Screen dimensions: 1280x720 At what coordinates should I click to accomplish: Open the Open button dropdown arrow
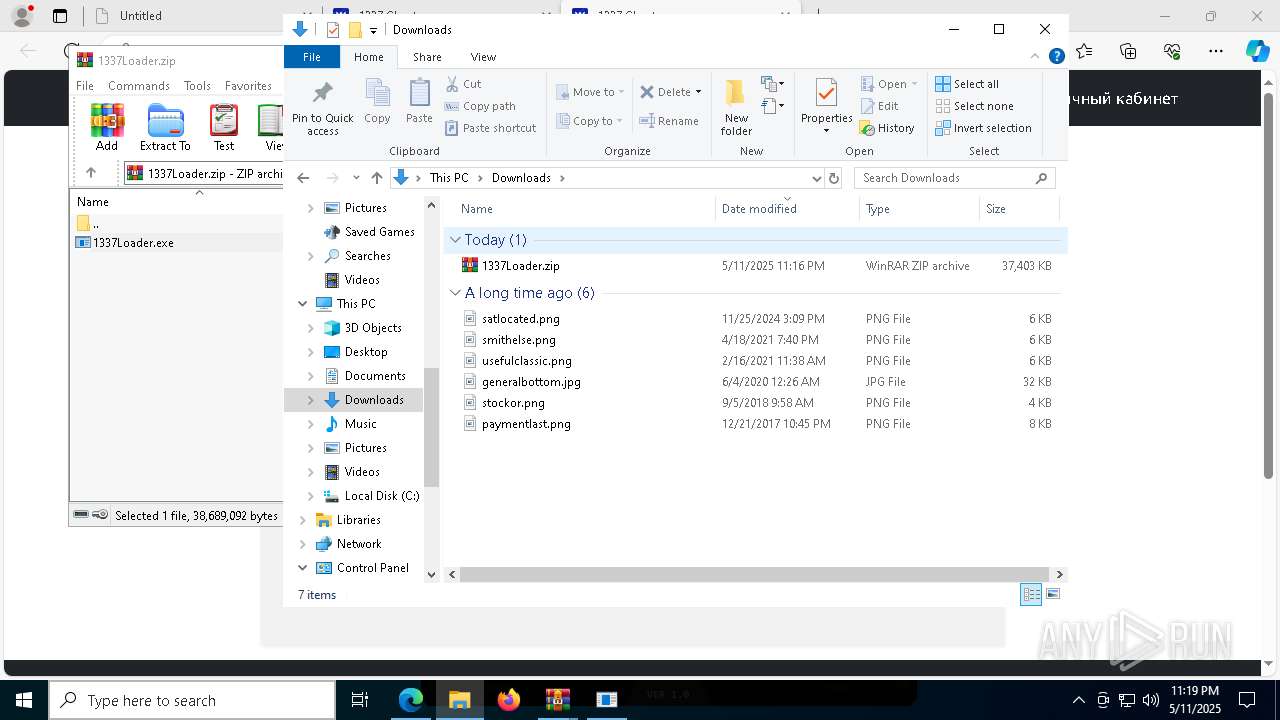(x=914, y=84)
